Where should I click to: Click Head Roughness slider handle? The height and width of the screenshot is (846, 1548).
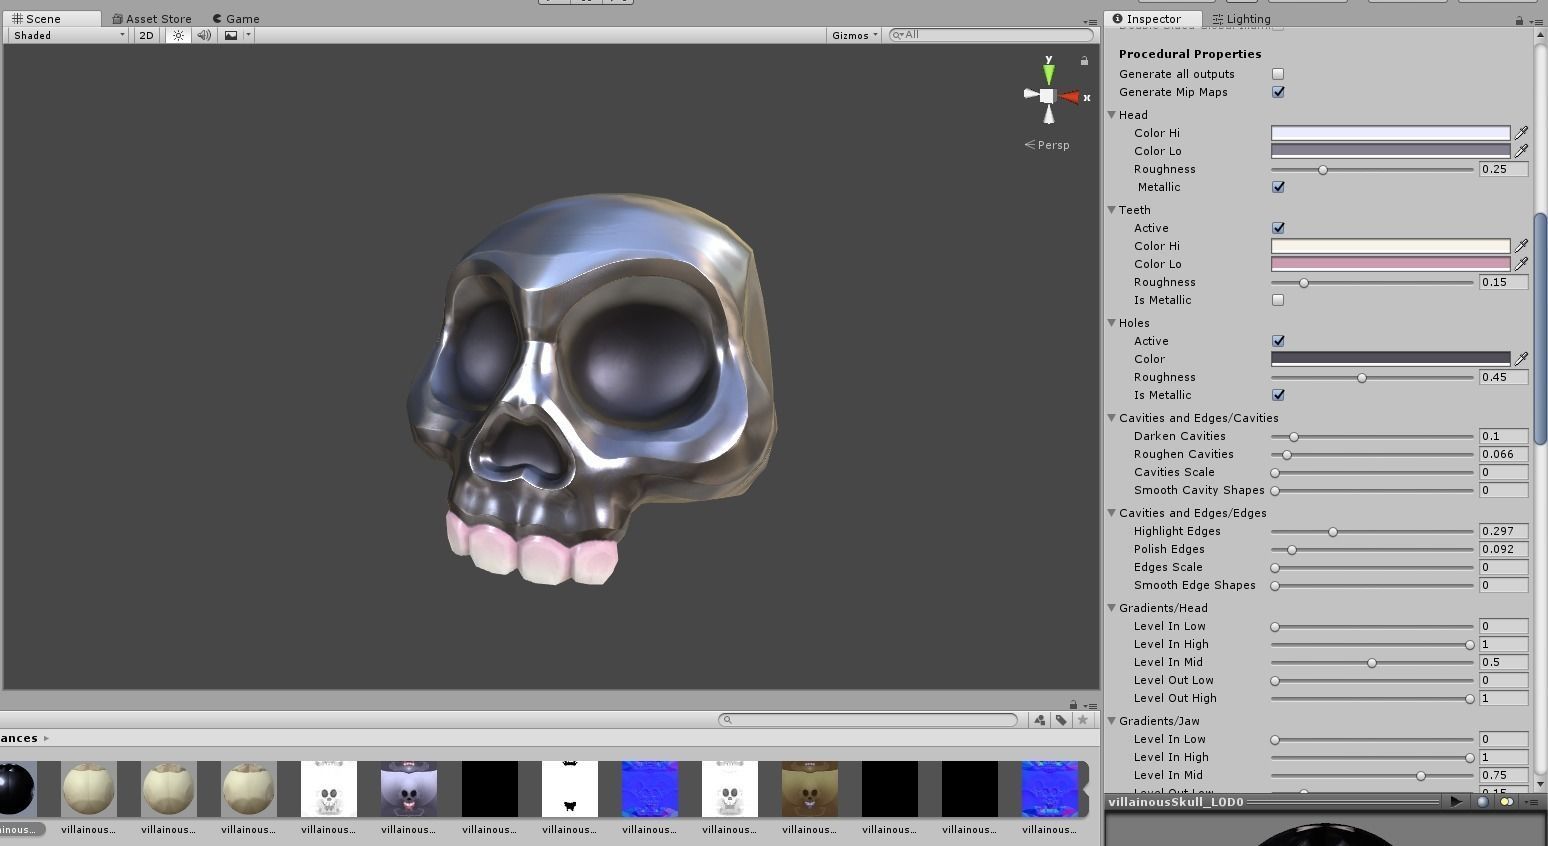pyautogui.click(x=1323, y=170)
